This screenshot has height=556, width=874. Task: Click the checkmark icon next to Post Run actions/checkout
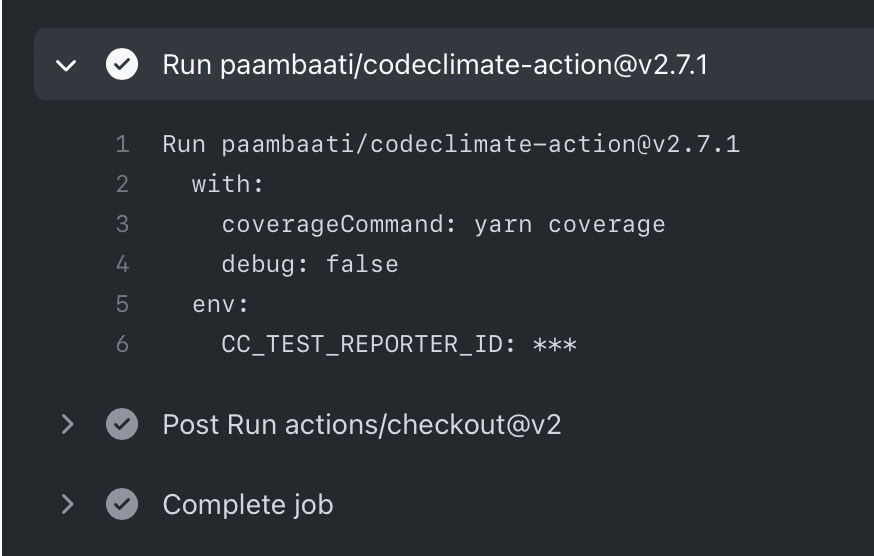122,424
